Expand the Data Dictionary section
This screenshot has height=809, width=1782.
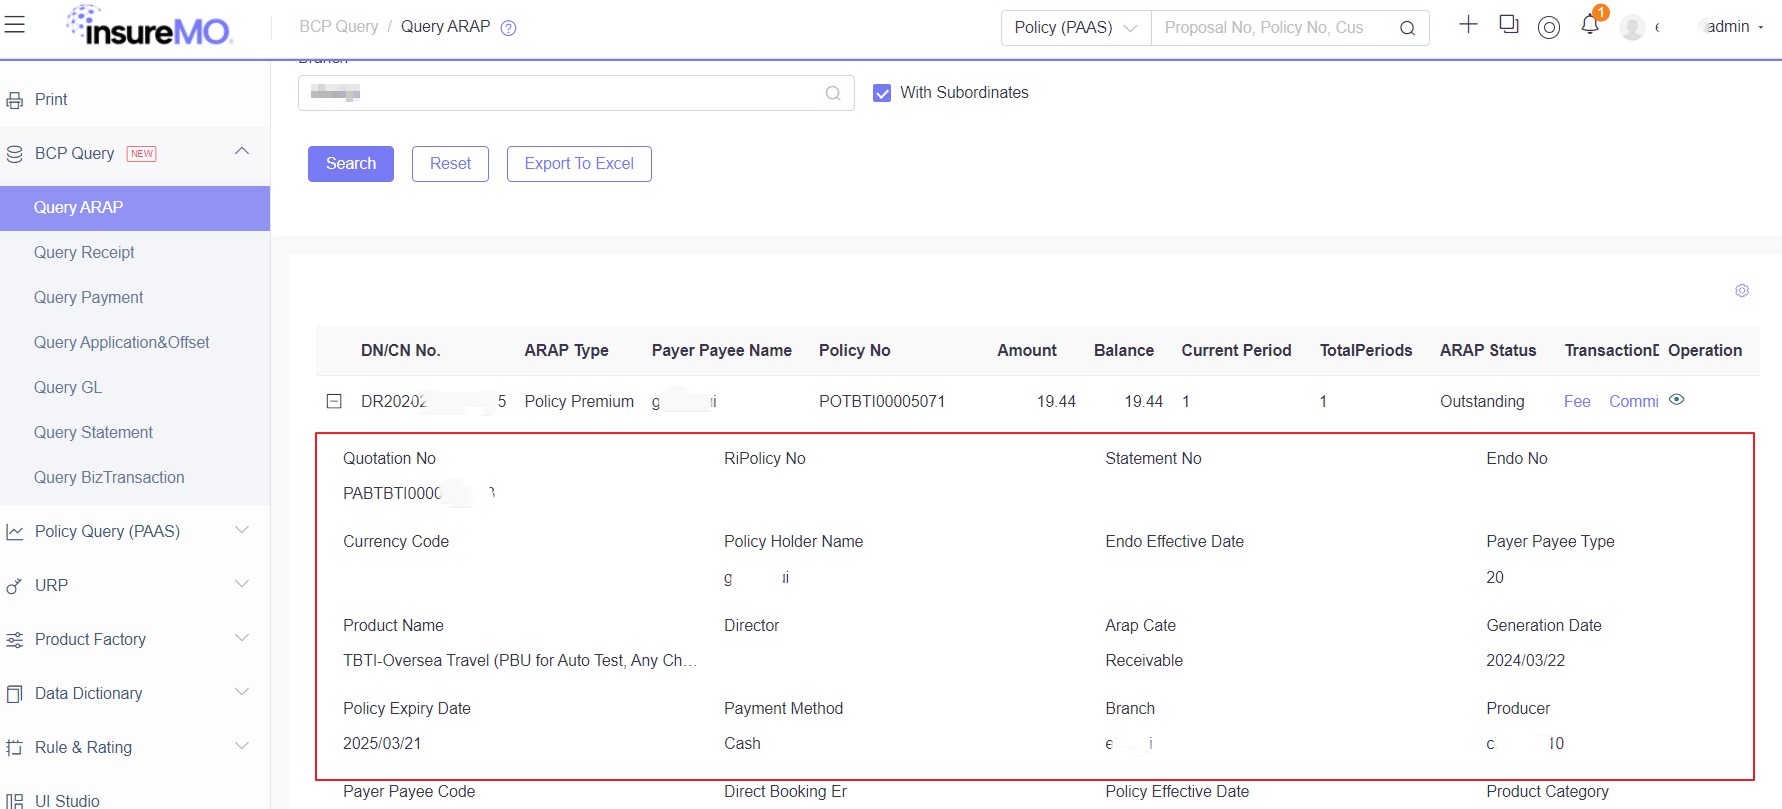pyautogui.click(x=242, y=691)
